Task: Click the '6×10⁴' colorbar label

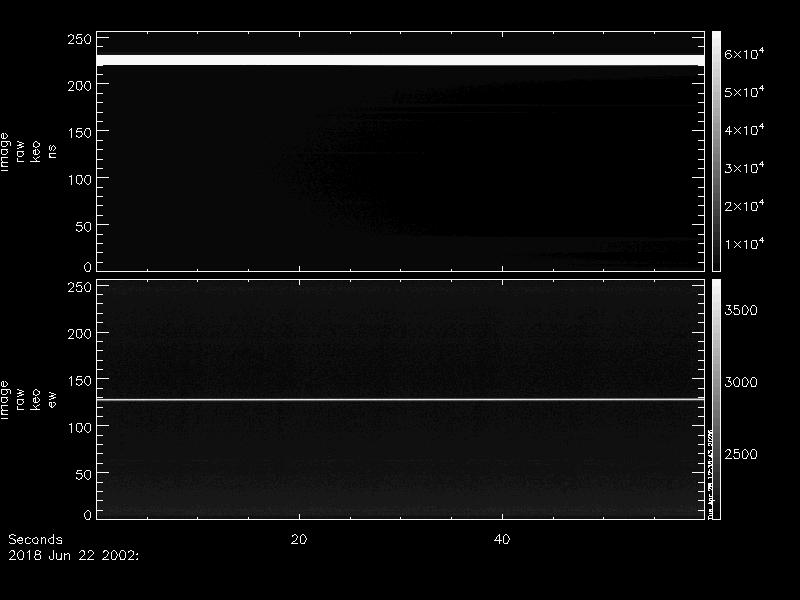Action: 744,53
